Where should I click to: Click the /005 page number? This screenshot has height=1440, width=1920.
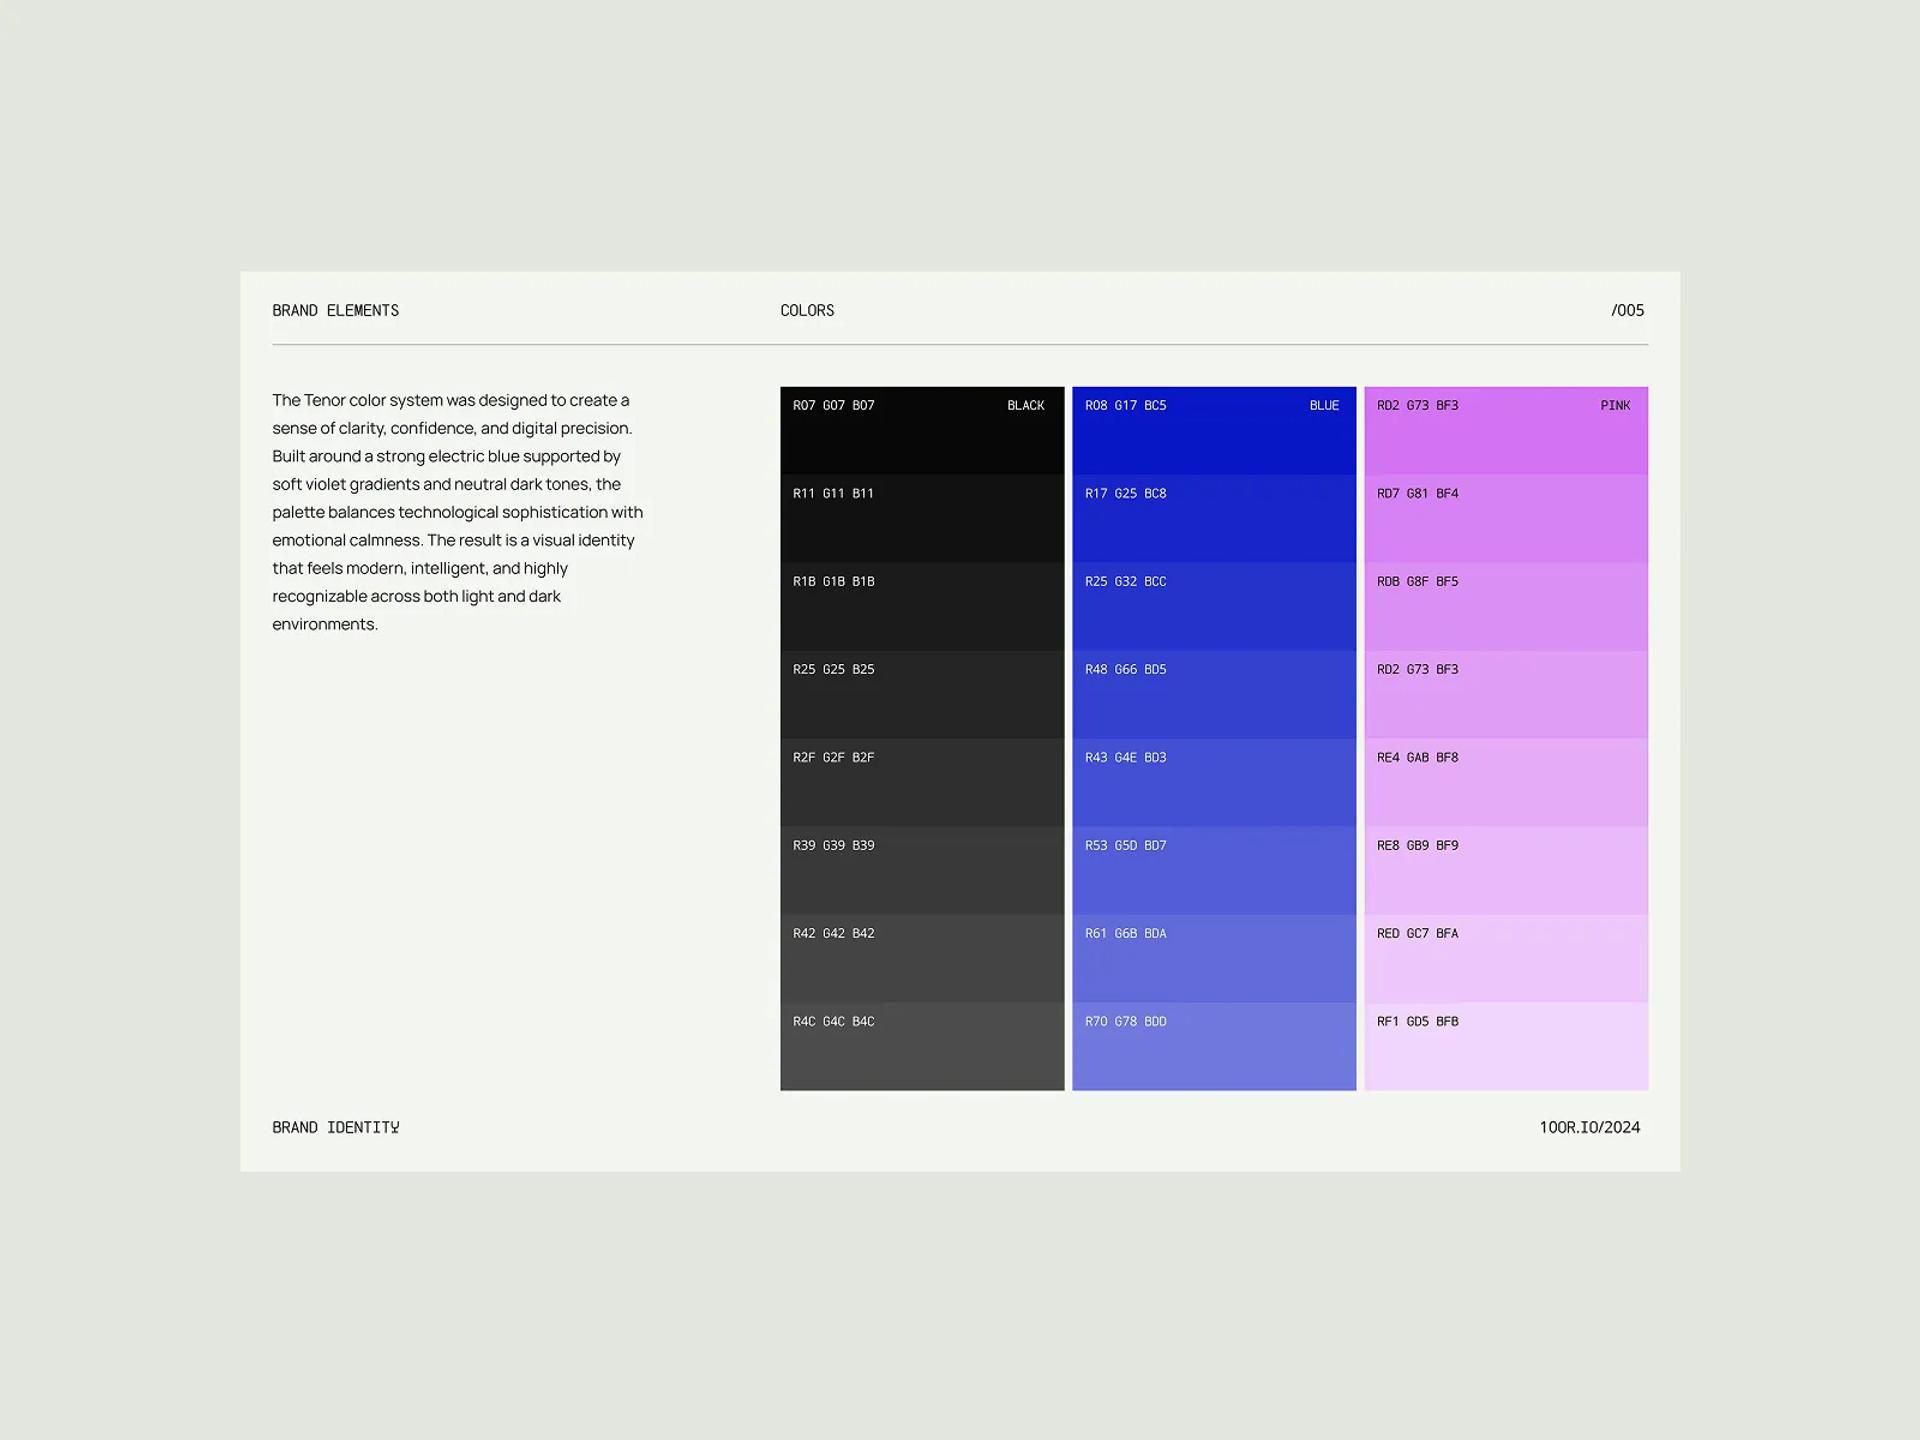[x=1627, y=310]
